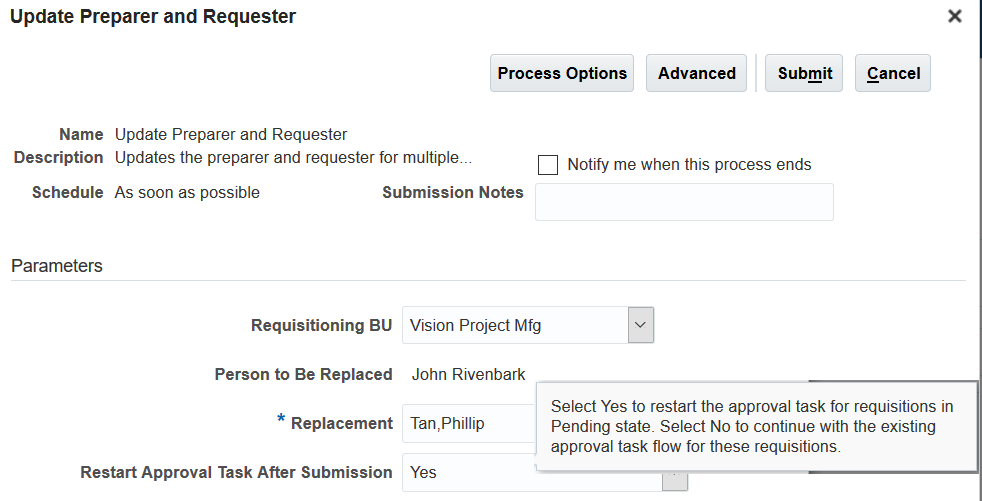Open Process Options
This screenshot has height=501, width=982.
coord(562,73)
